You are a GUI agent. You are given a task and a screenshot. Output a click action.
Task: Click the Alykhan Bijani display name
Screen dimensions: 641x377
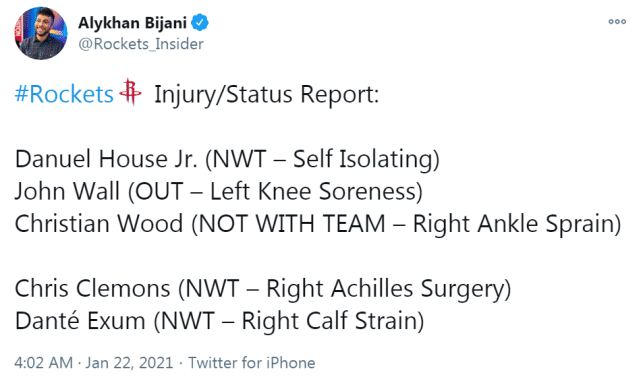pos(132,23)
